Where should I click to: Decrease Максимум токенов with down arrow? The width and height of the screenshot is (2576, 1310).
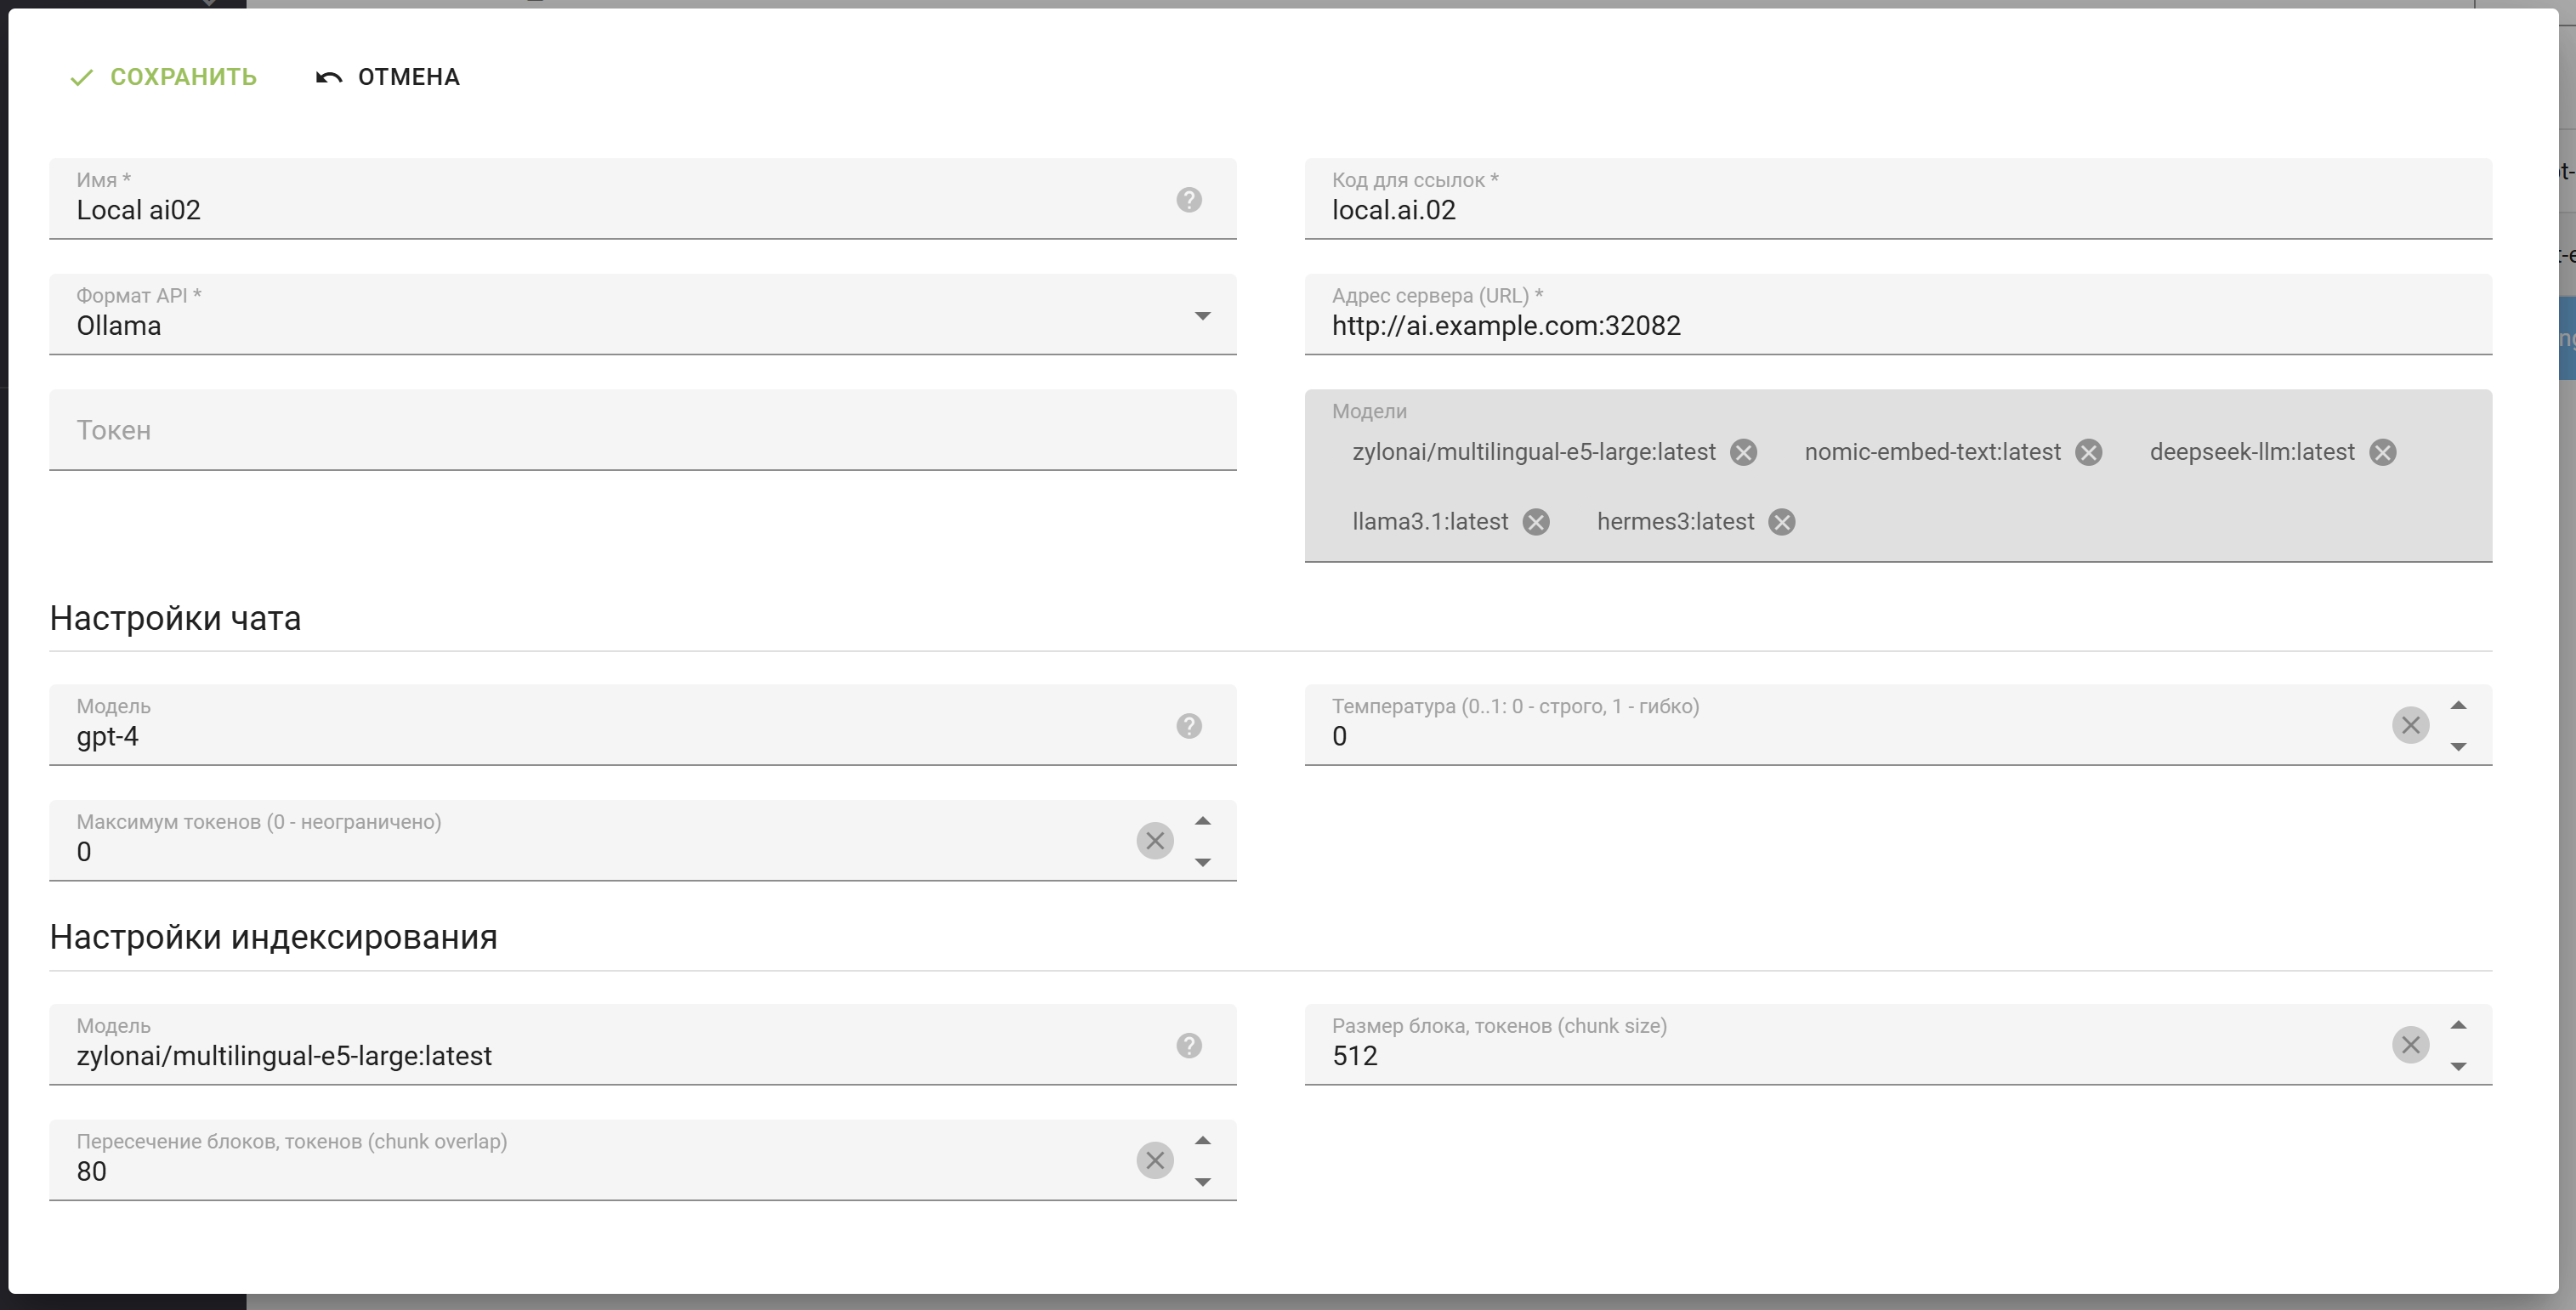[x=1202, y=863]
